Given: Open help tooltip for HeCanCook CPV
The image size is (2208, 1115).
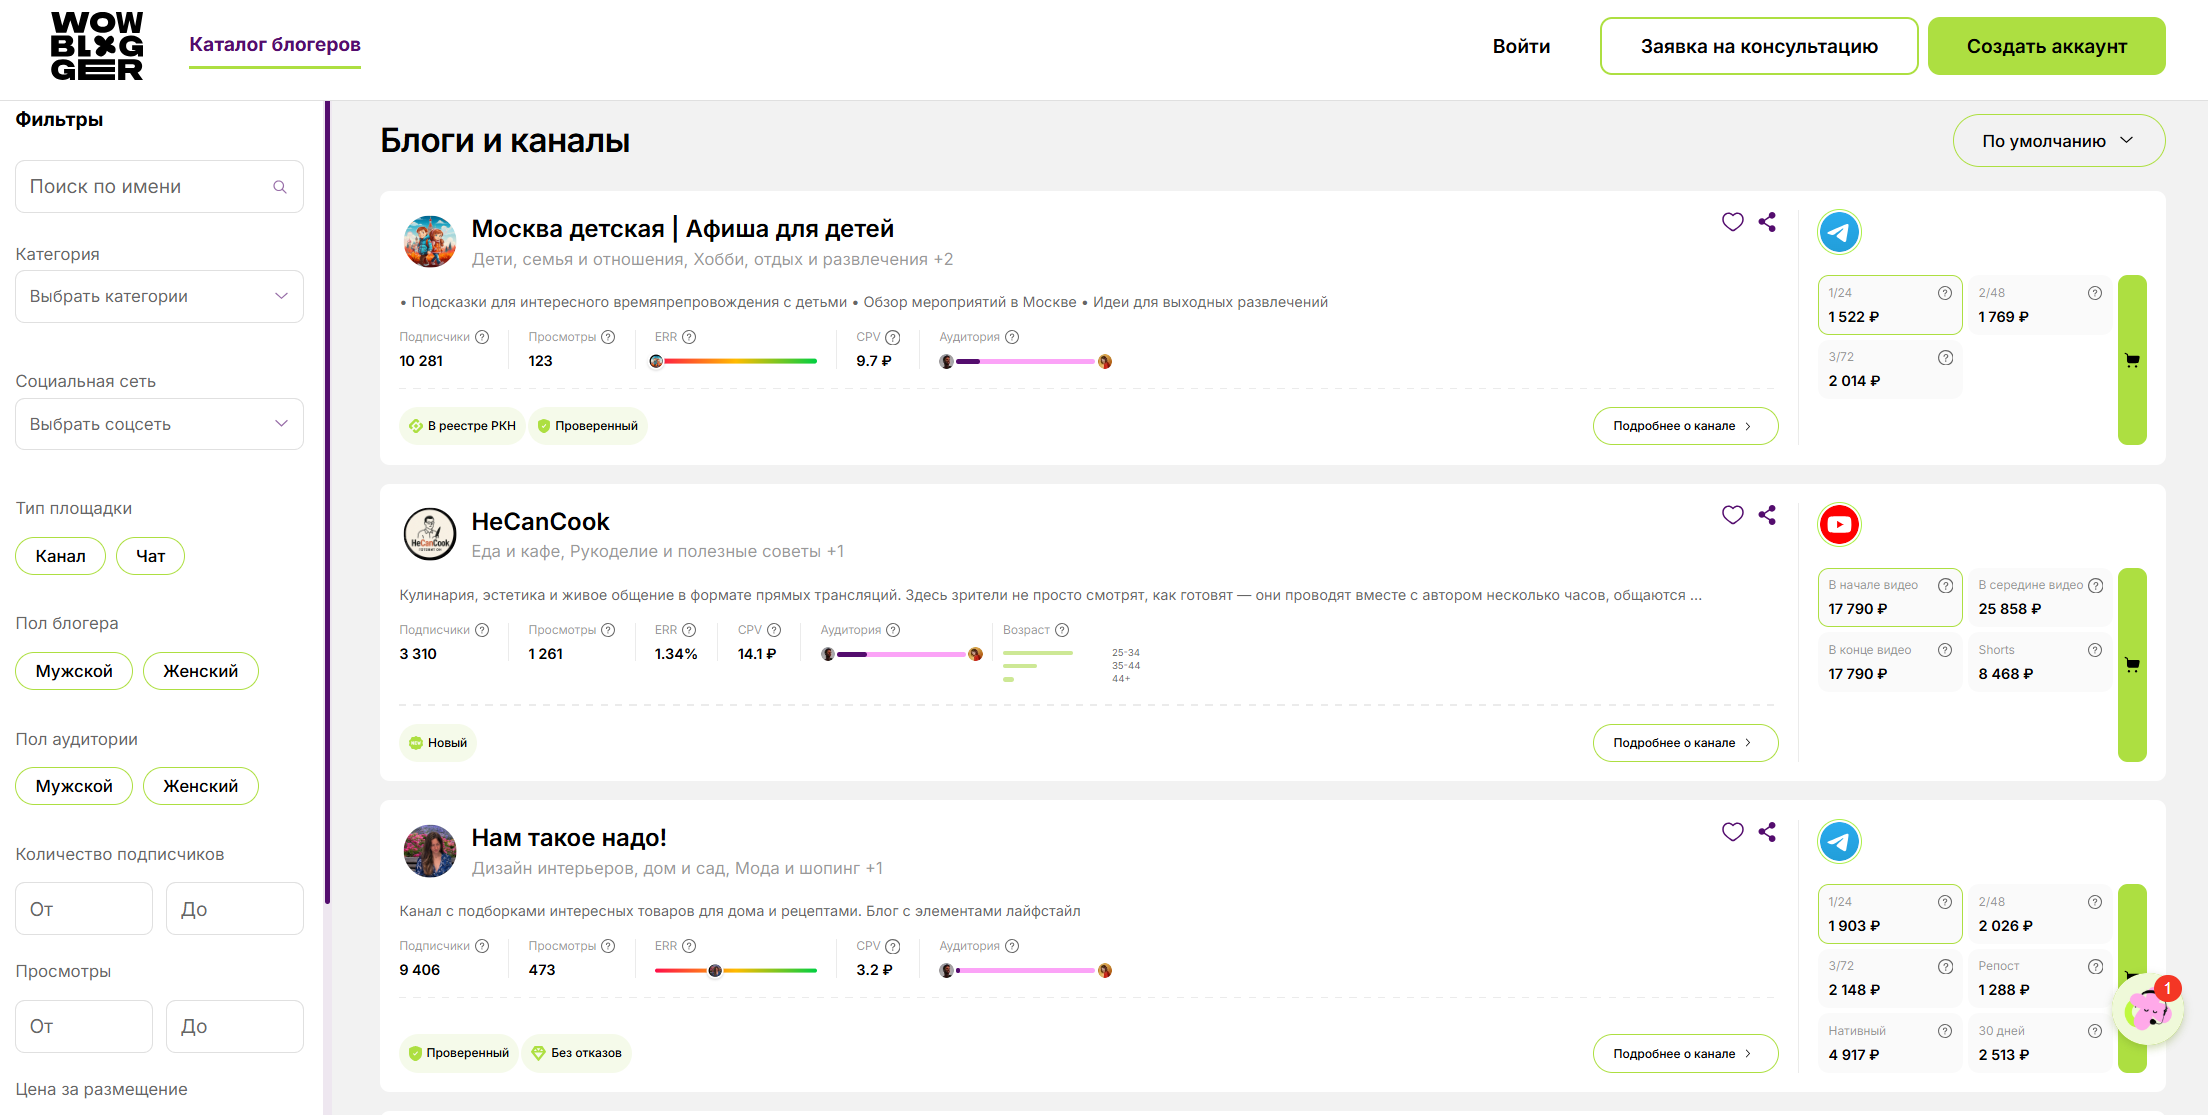Looking at the screenshot, I should pos(774,630).
